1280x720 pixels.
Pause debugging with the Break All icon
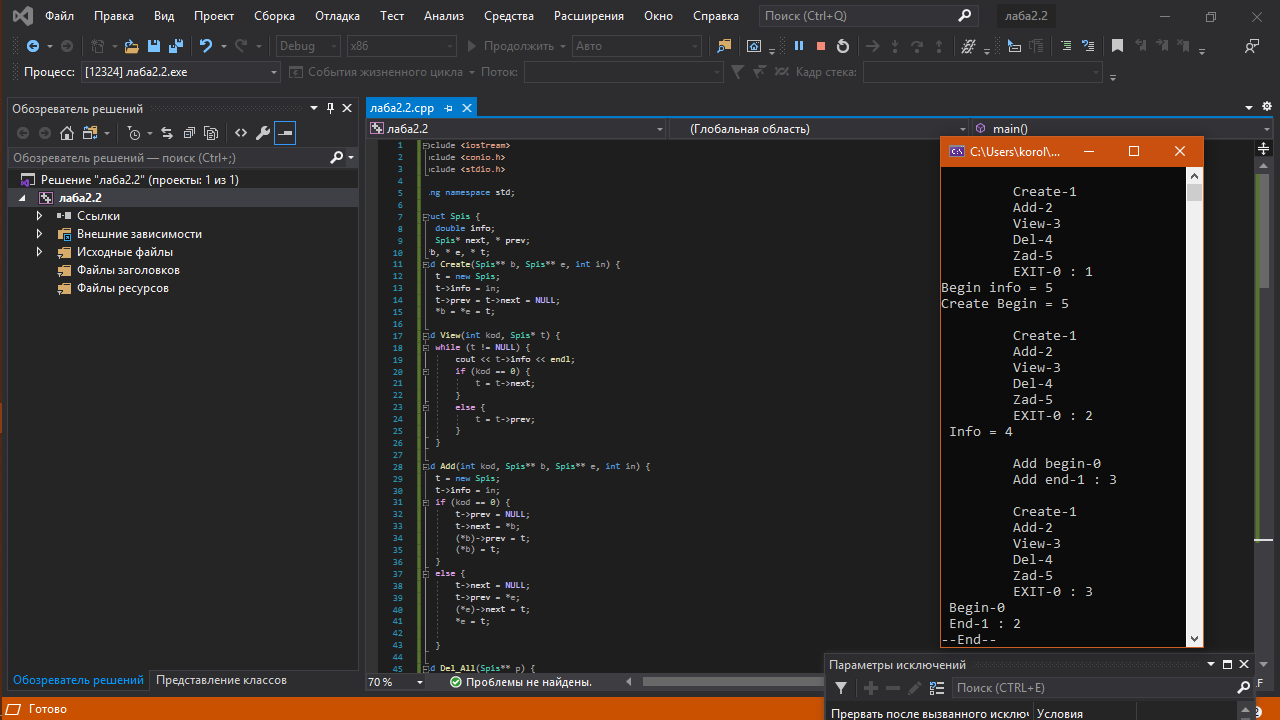[799, 46]
